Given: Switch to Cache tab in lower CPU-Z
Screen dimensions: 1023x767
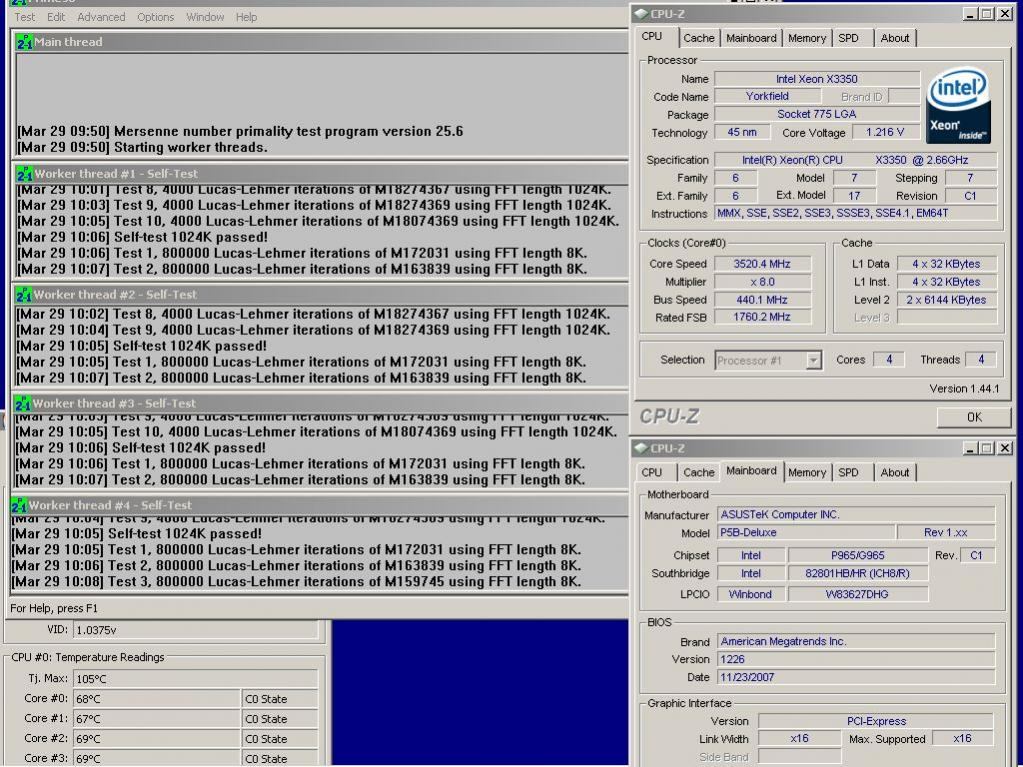Looking at the screenshot, I should click(x=699, y=473).
